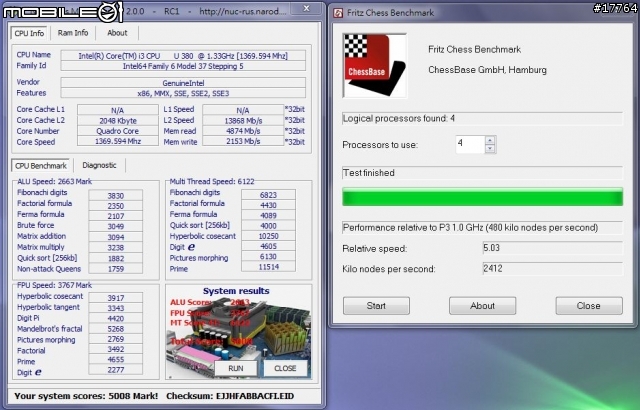The width and height of the screenshot is (640, 410).
Task: Click the Core Speed value 1369.594 Mhz
Action: (118, 142)
